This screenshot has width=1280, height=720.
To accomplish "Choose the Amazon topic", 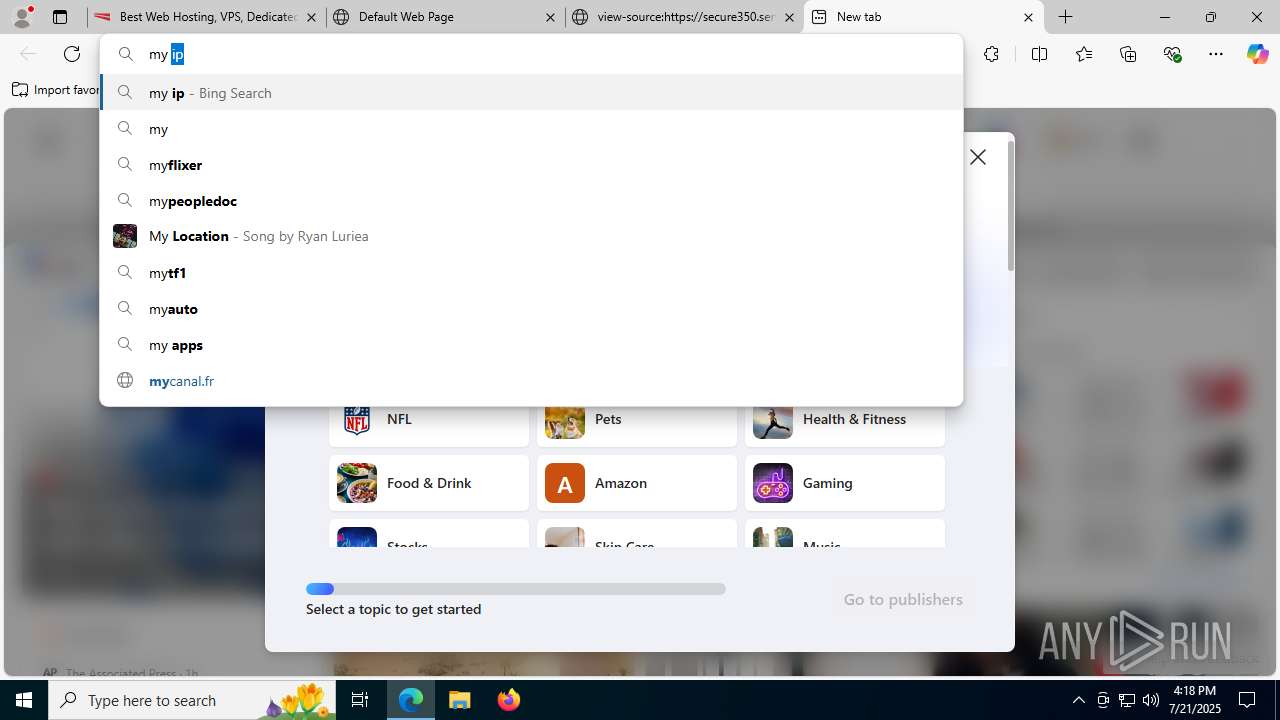I will point(637,483).
